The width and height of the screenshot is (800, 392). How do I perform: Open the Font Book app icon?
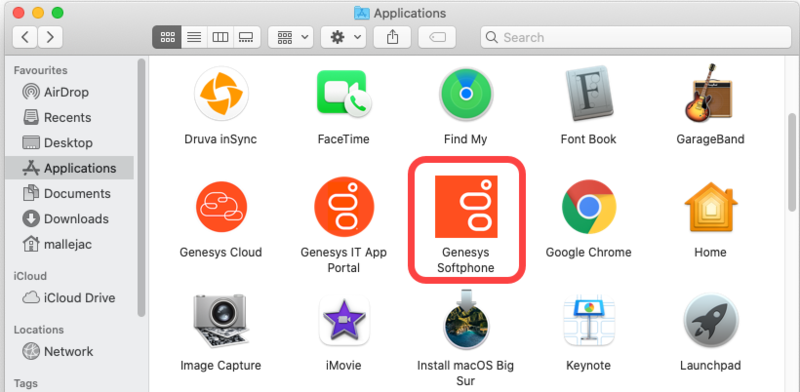(589, 94)
